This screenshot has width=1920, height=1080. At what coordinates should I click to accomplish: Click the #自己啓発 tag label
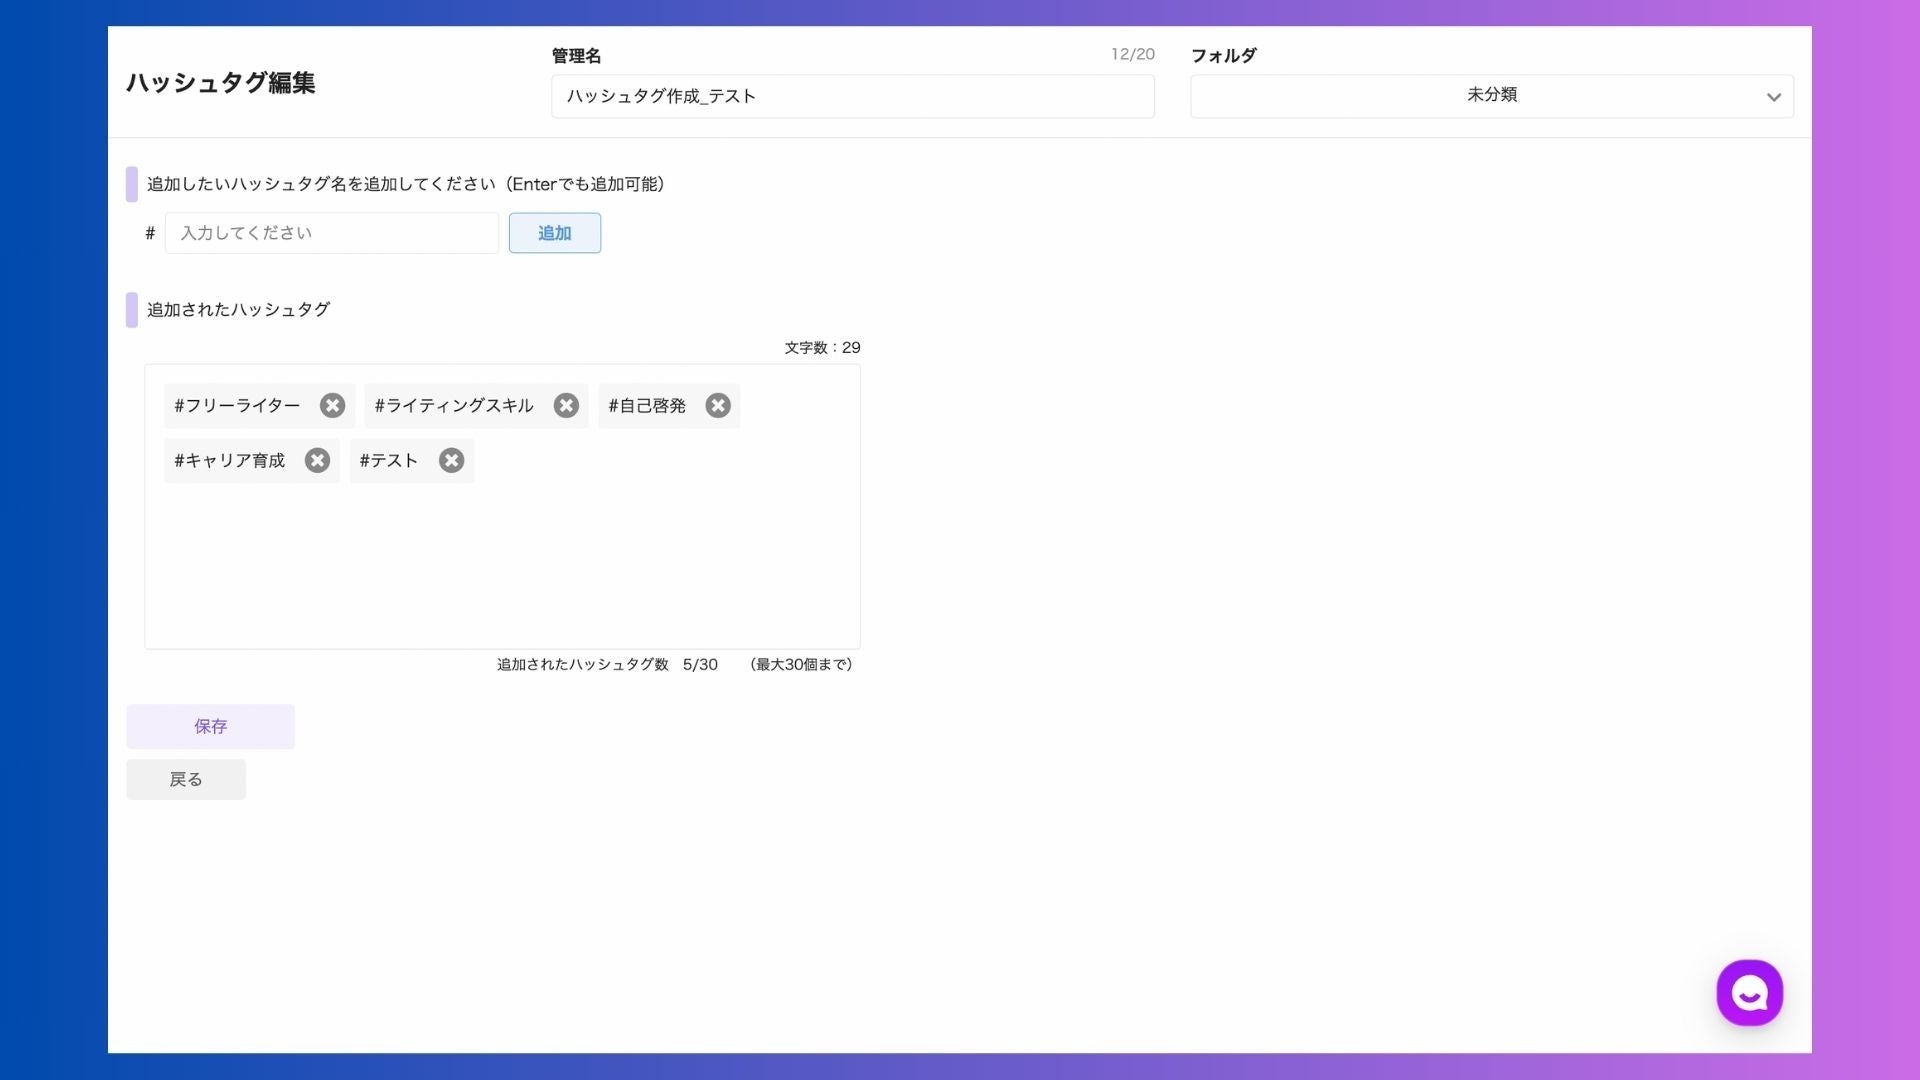(x=647, y=405)
